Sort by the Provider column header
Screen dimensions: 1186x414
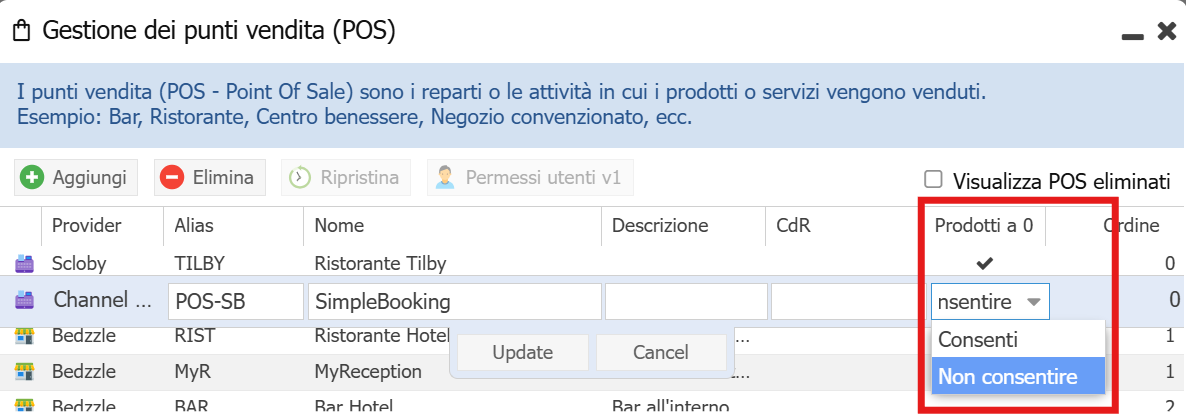click(x=87, y=226)
